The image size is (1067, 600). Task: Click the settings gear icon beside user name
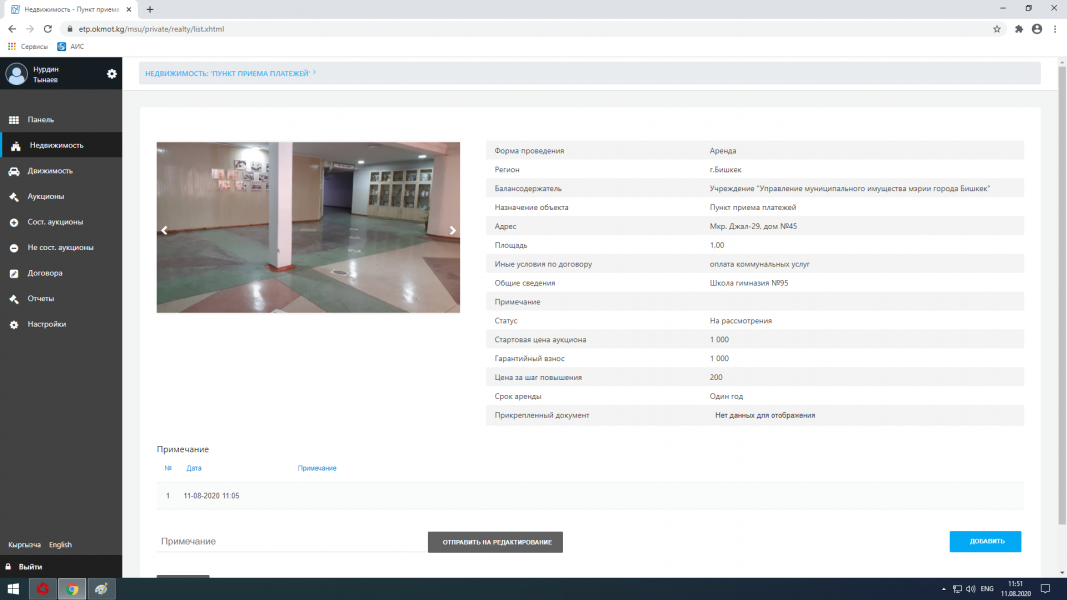tap(112, 73)
